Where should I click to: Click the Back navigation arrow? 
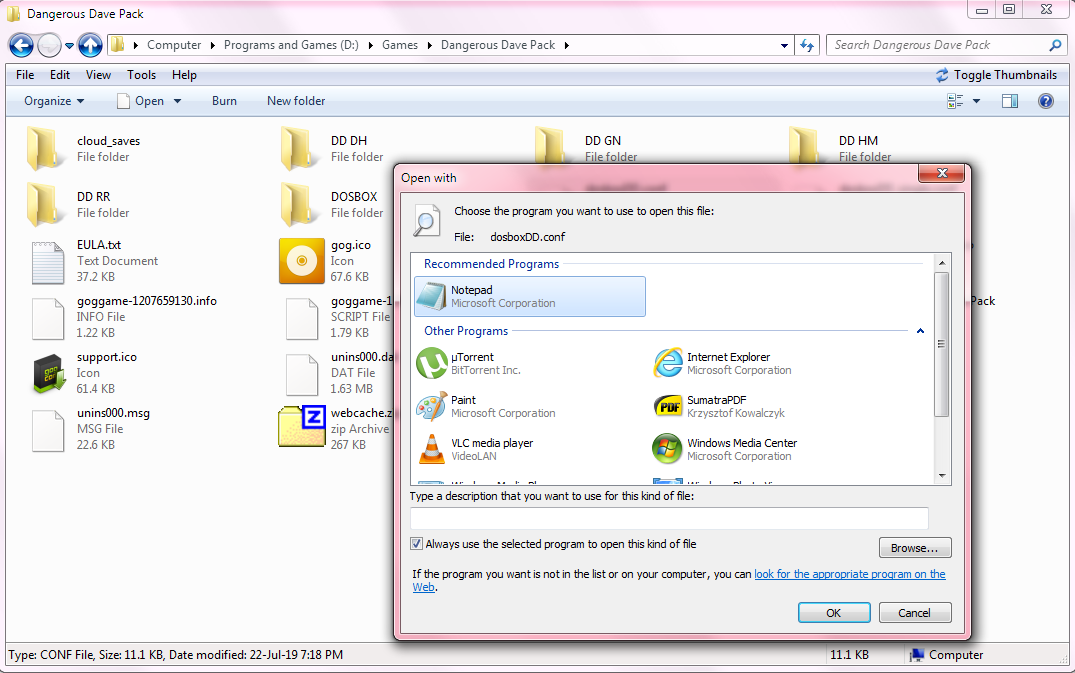point(21,45)
